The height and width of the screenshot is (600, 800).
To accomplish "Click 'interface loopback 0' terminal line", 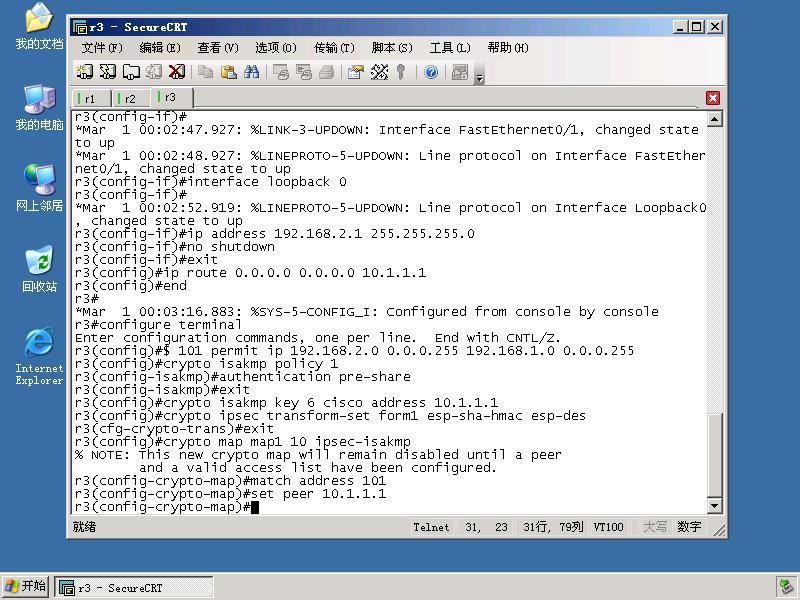I will tap(210, 182).
